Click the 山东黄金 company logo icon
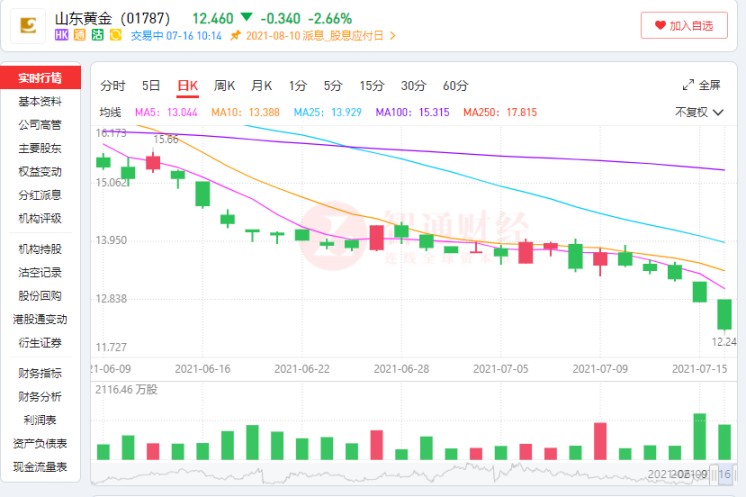 [28, 25]
